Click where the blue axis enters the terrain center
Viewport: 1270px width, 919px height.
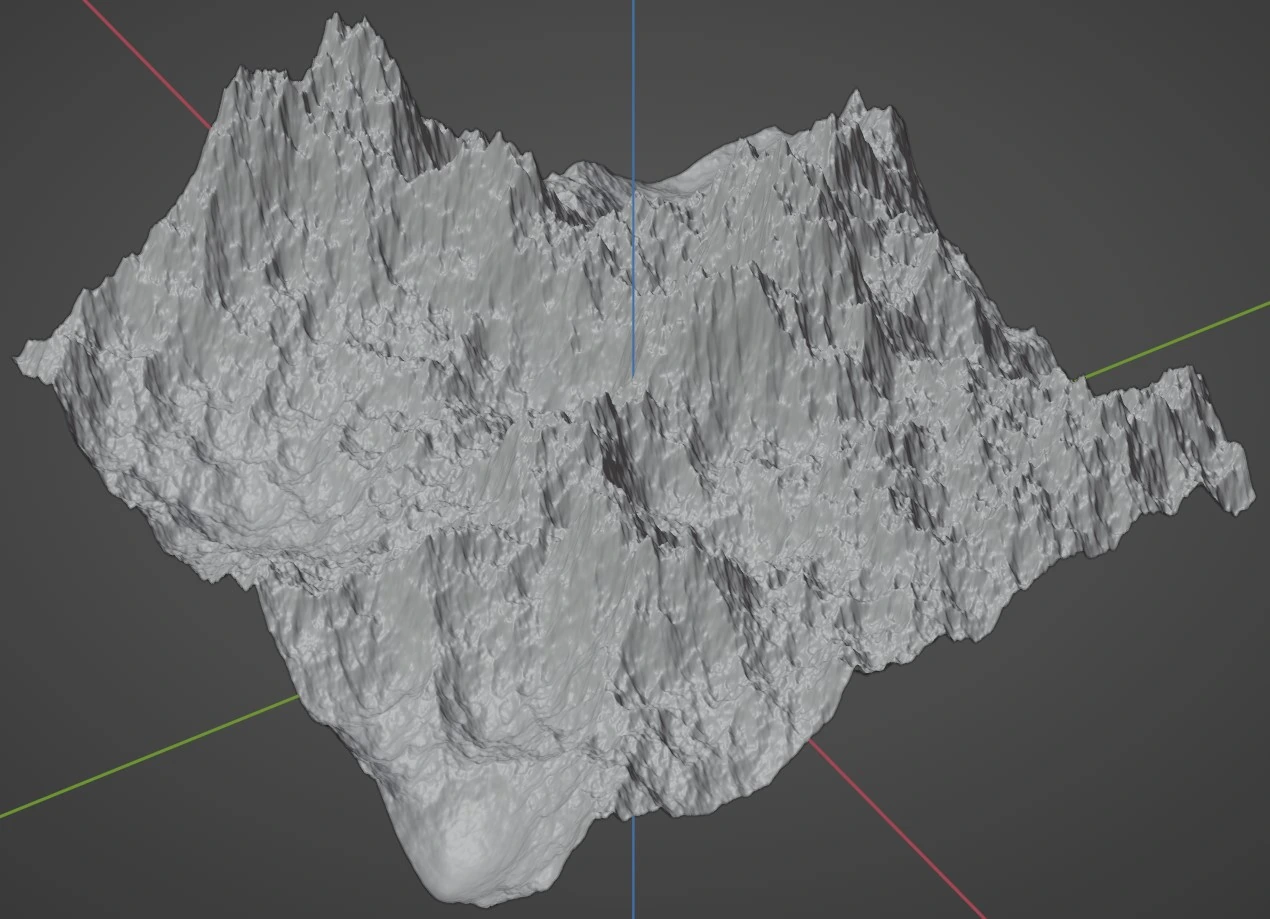pyautogui.click(x=633, y=375)
